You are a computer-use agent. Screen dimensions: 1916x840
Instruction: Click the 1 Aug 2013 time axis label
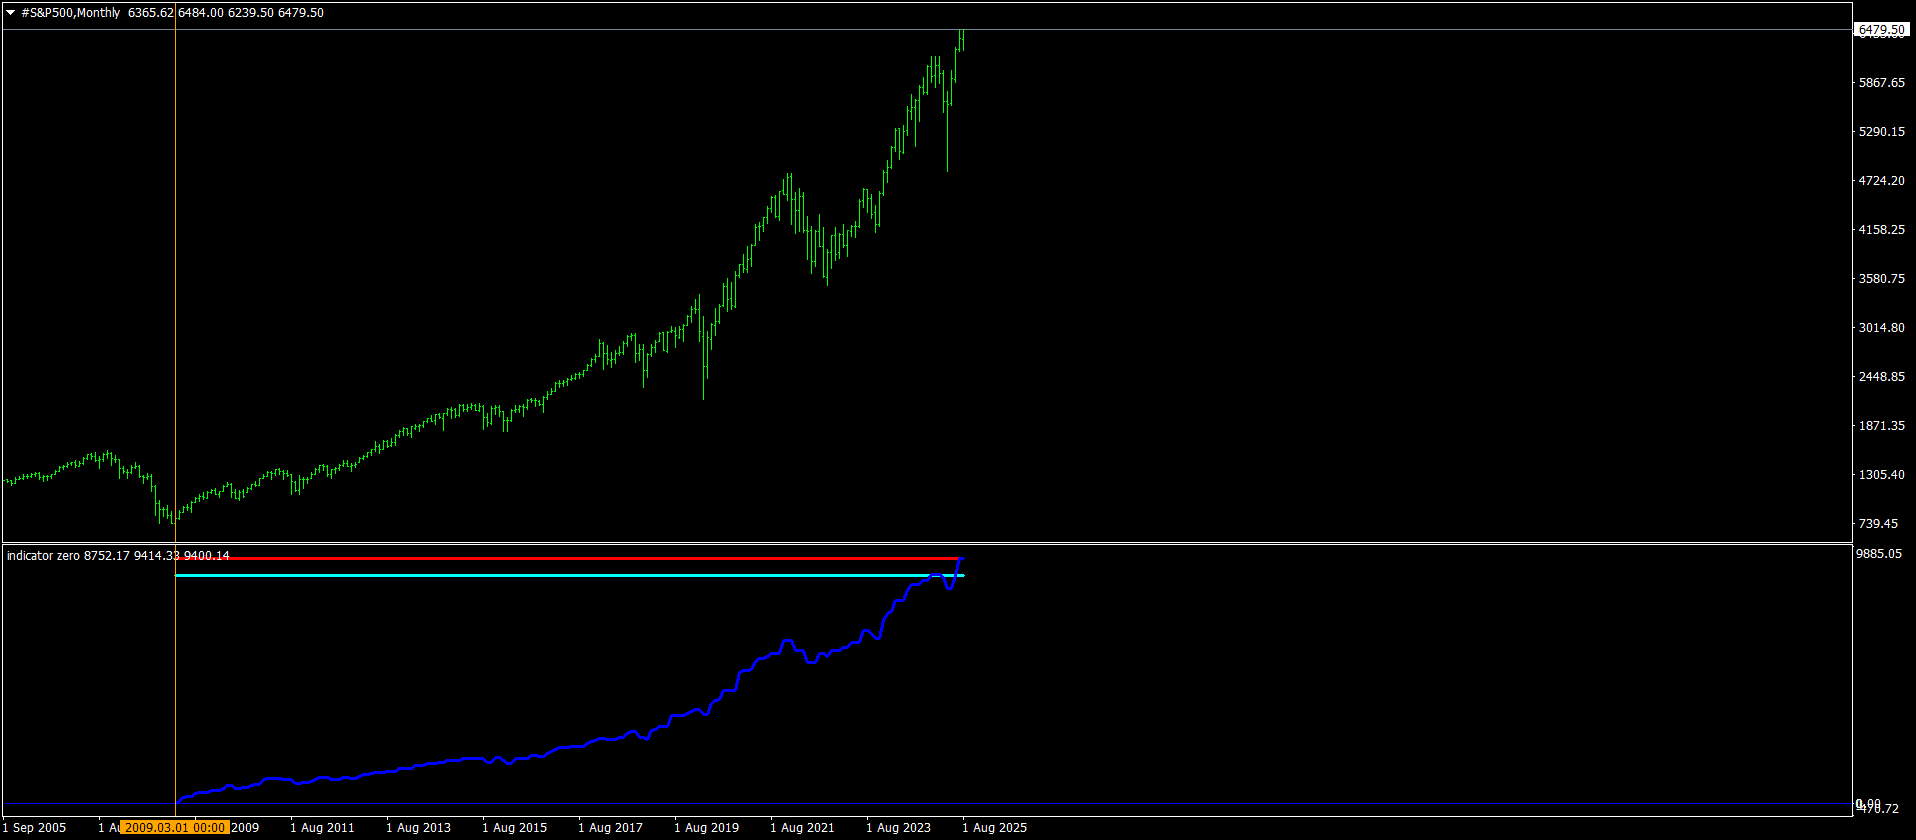point(418,828)
